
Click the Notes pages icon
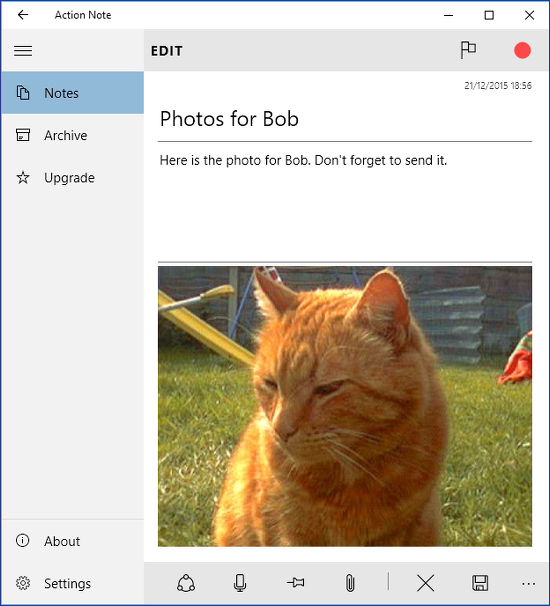pos(23,93)
